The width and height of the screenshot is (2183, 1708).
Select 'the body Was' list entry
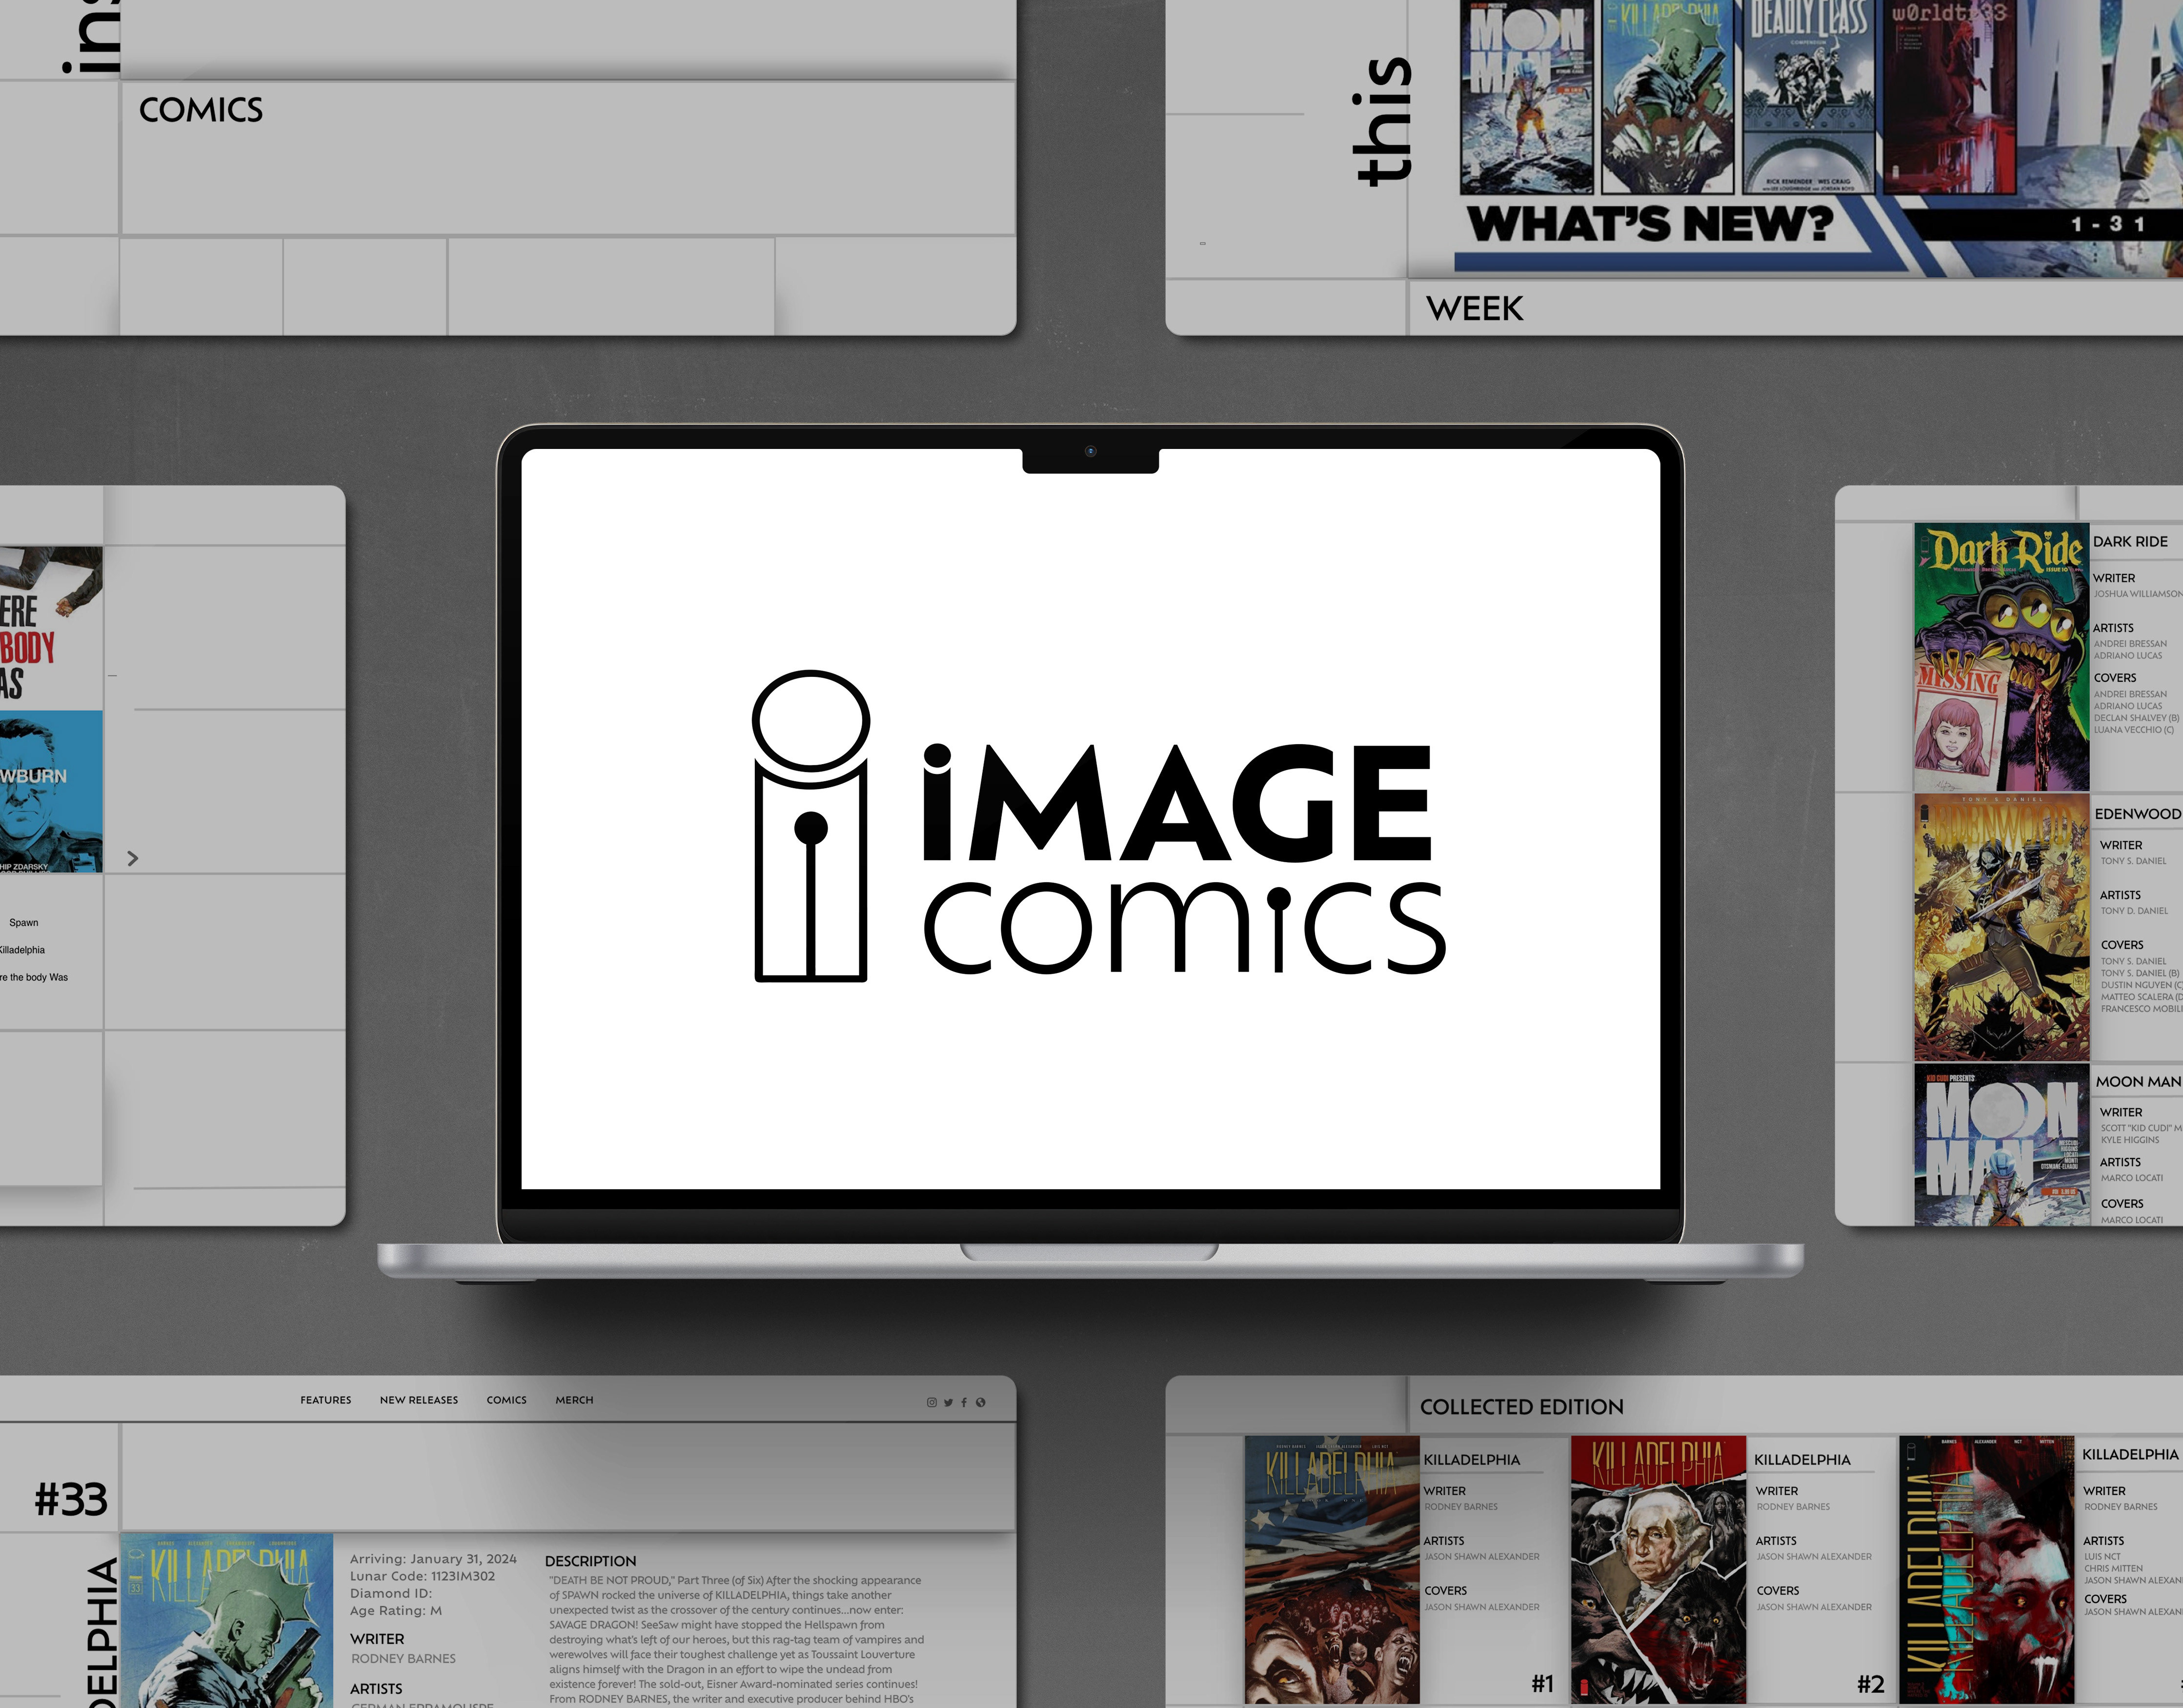34,977
